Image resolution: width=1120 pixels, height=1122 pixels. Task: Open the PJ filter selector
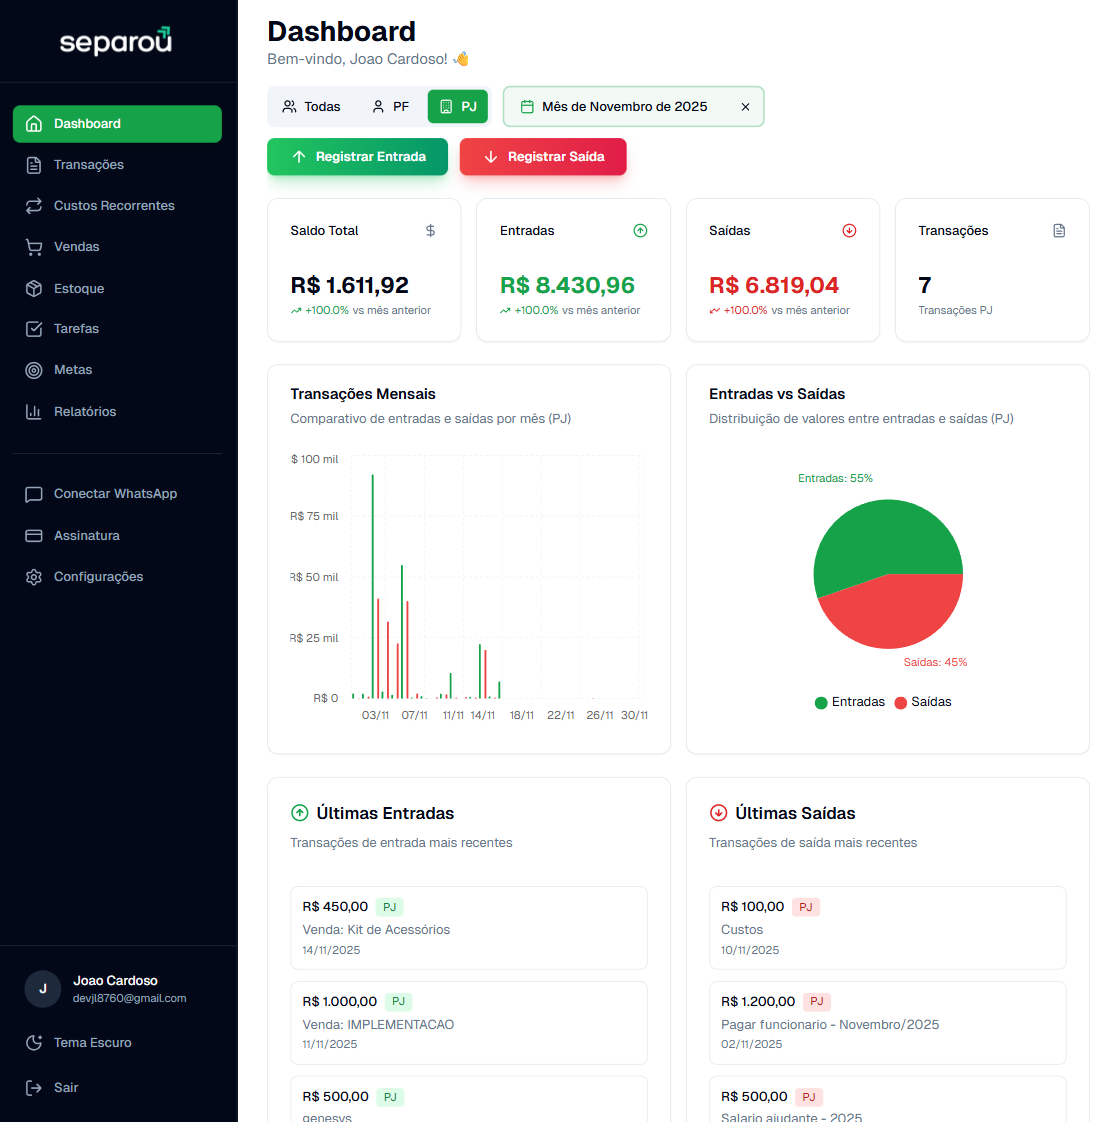457,106
